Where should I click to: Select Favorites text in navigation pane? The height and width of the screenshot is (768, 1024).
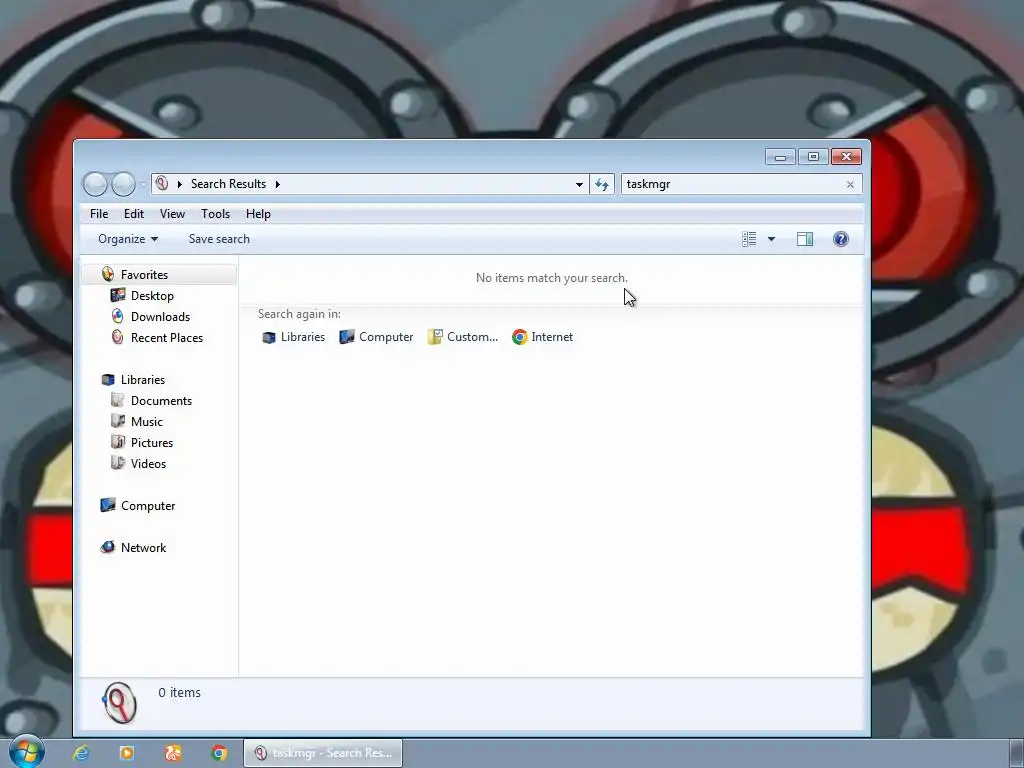pyautogui.click(x=144, y=275)
